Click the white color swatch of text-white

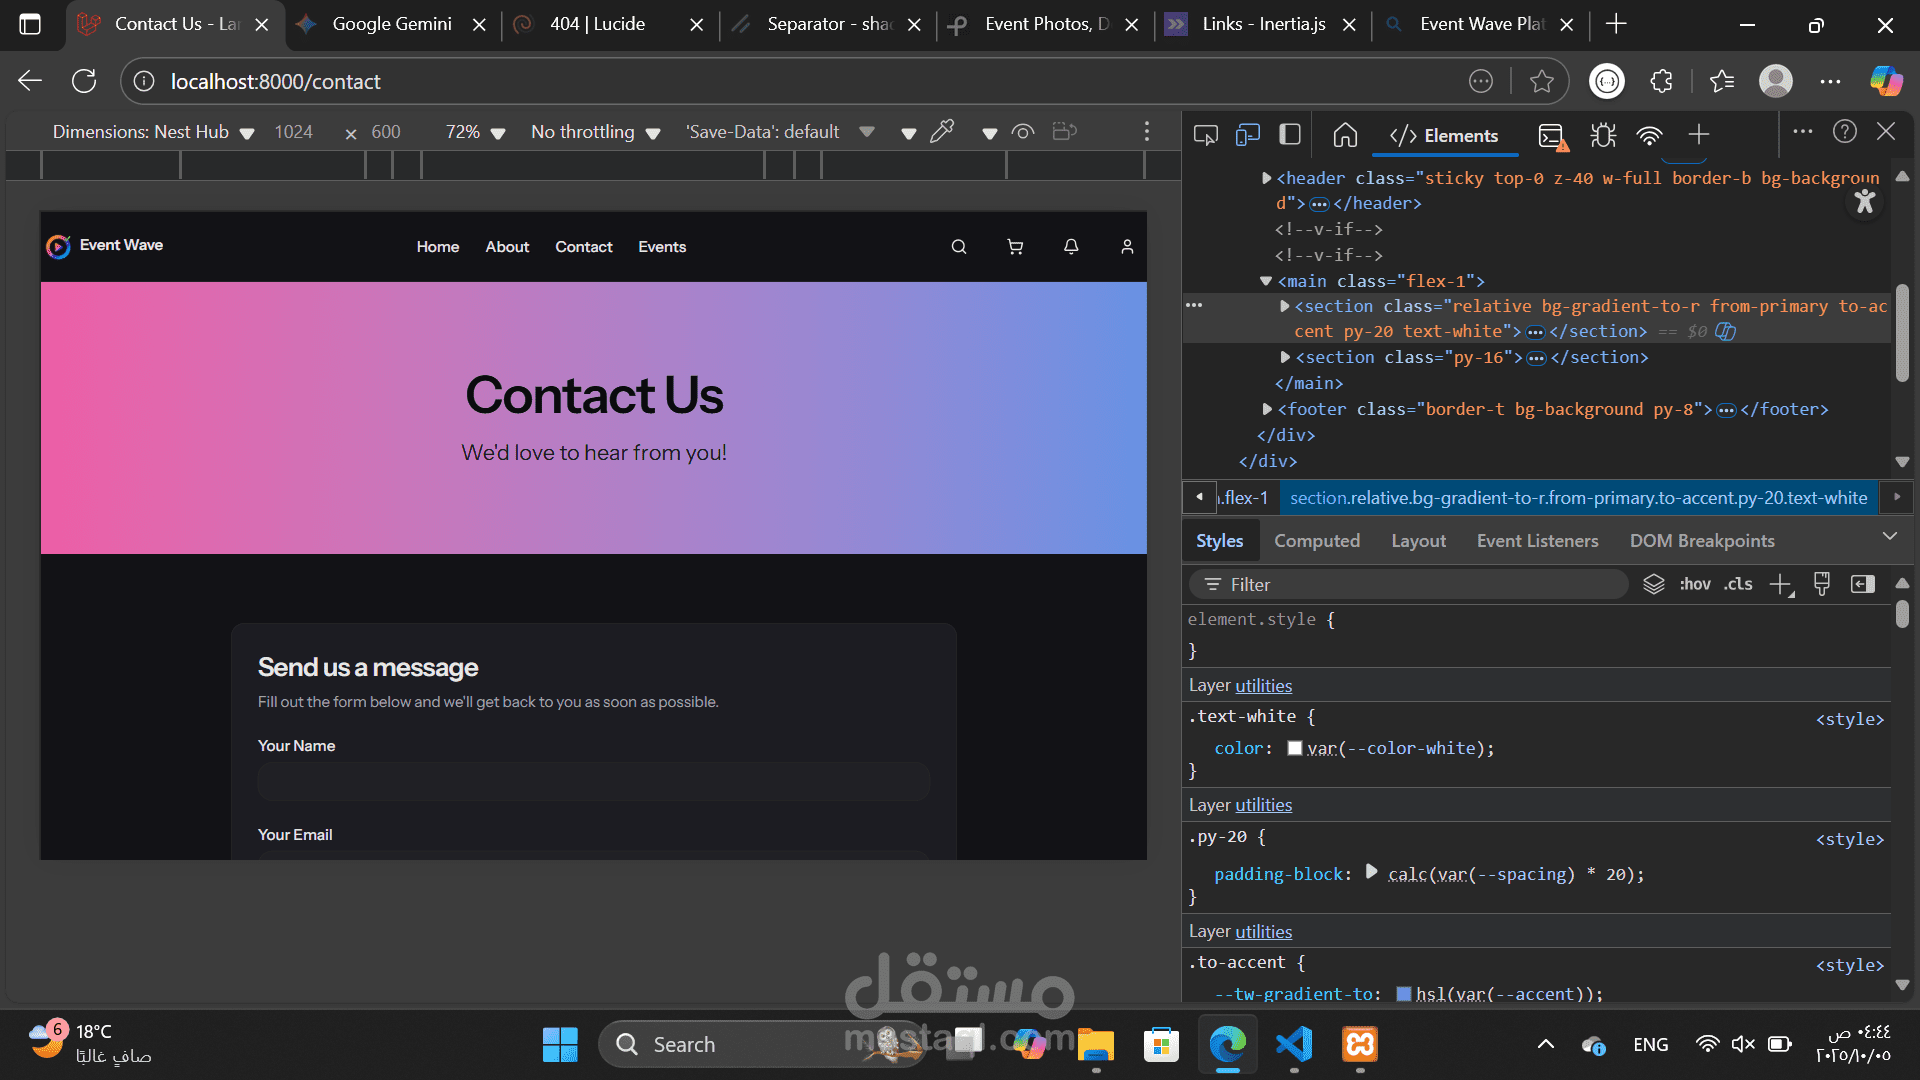coord(1295,748)
